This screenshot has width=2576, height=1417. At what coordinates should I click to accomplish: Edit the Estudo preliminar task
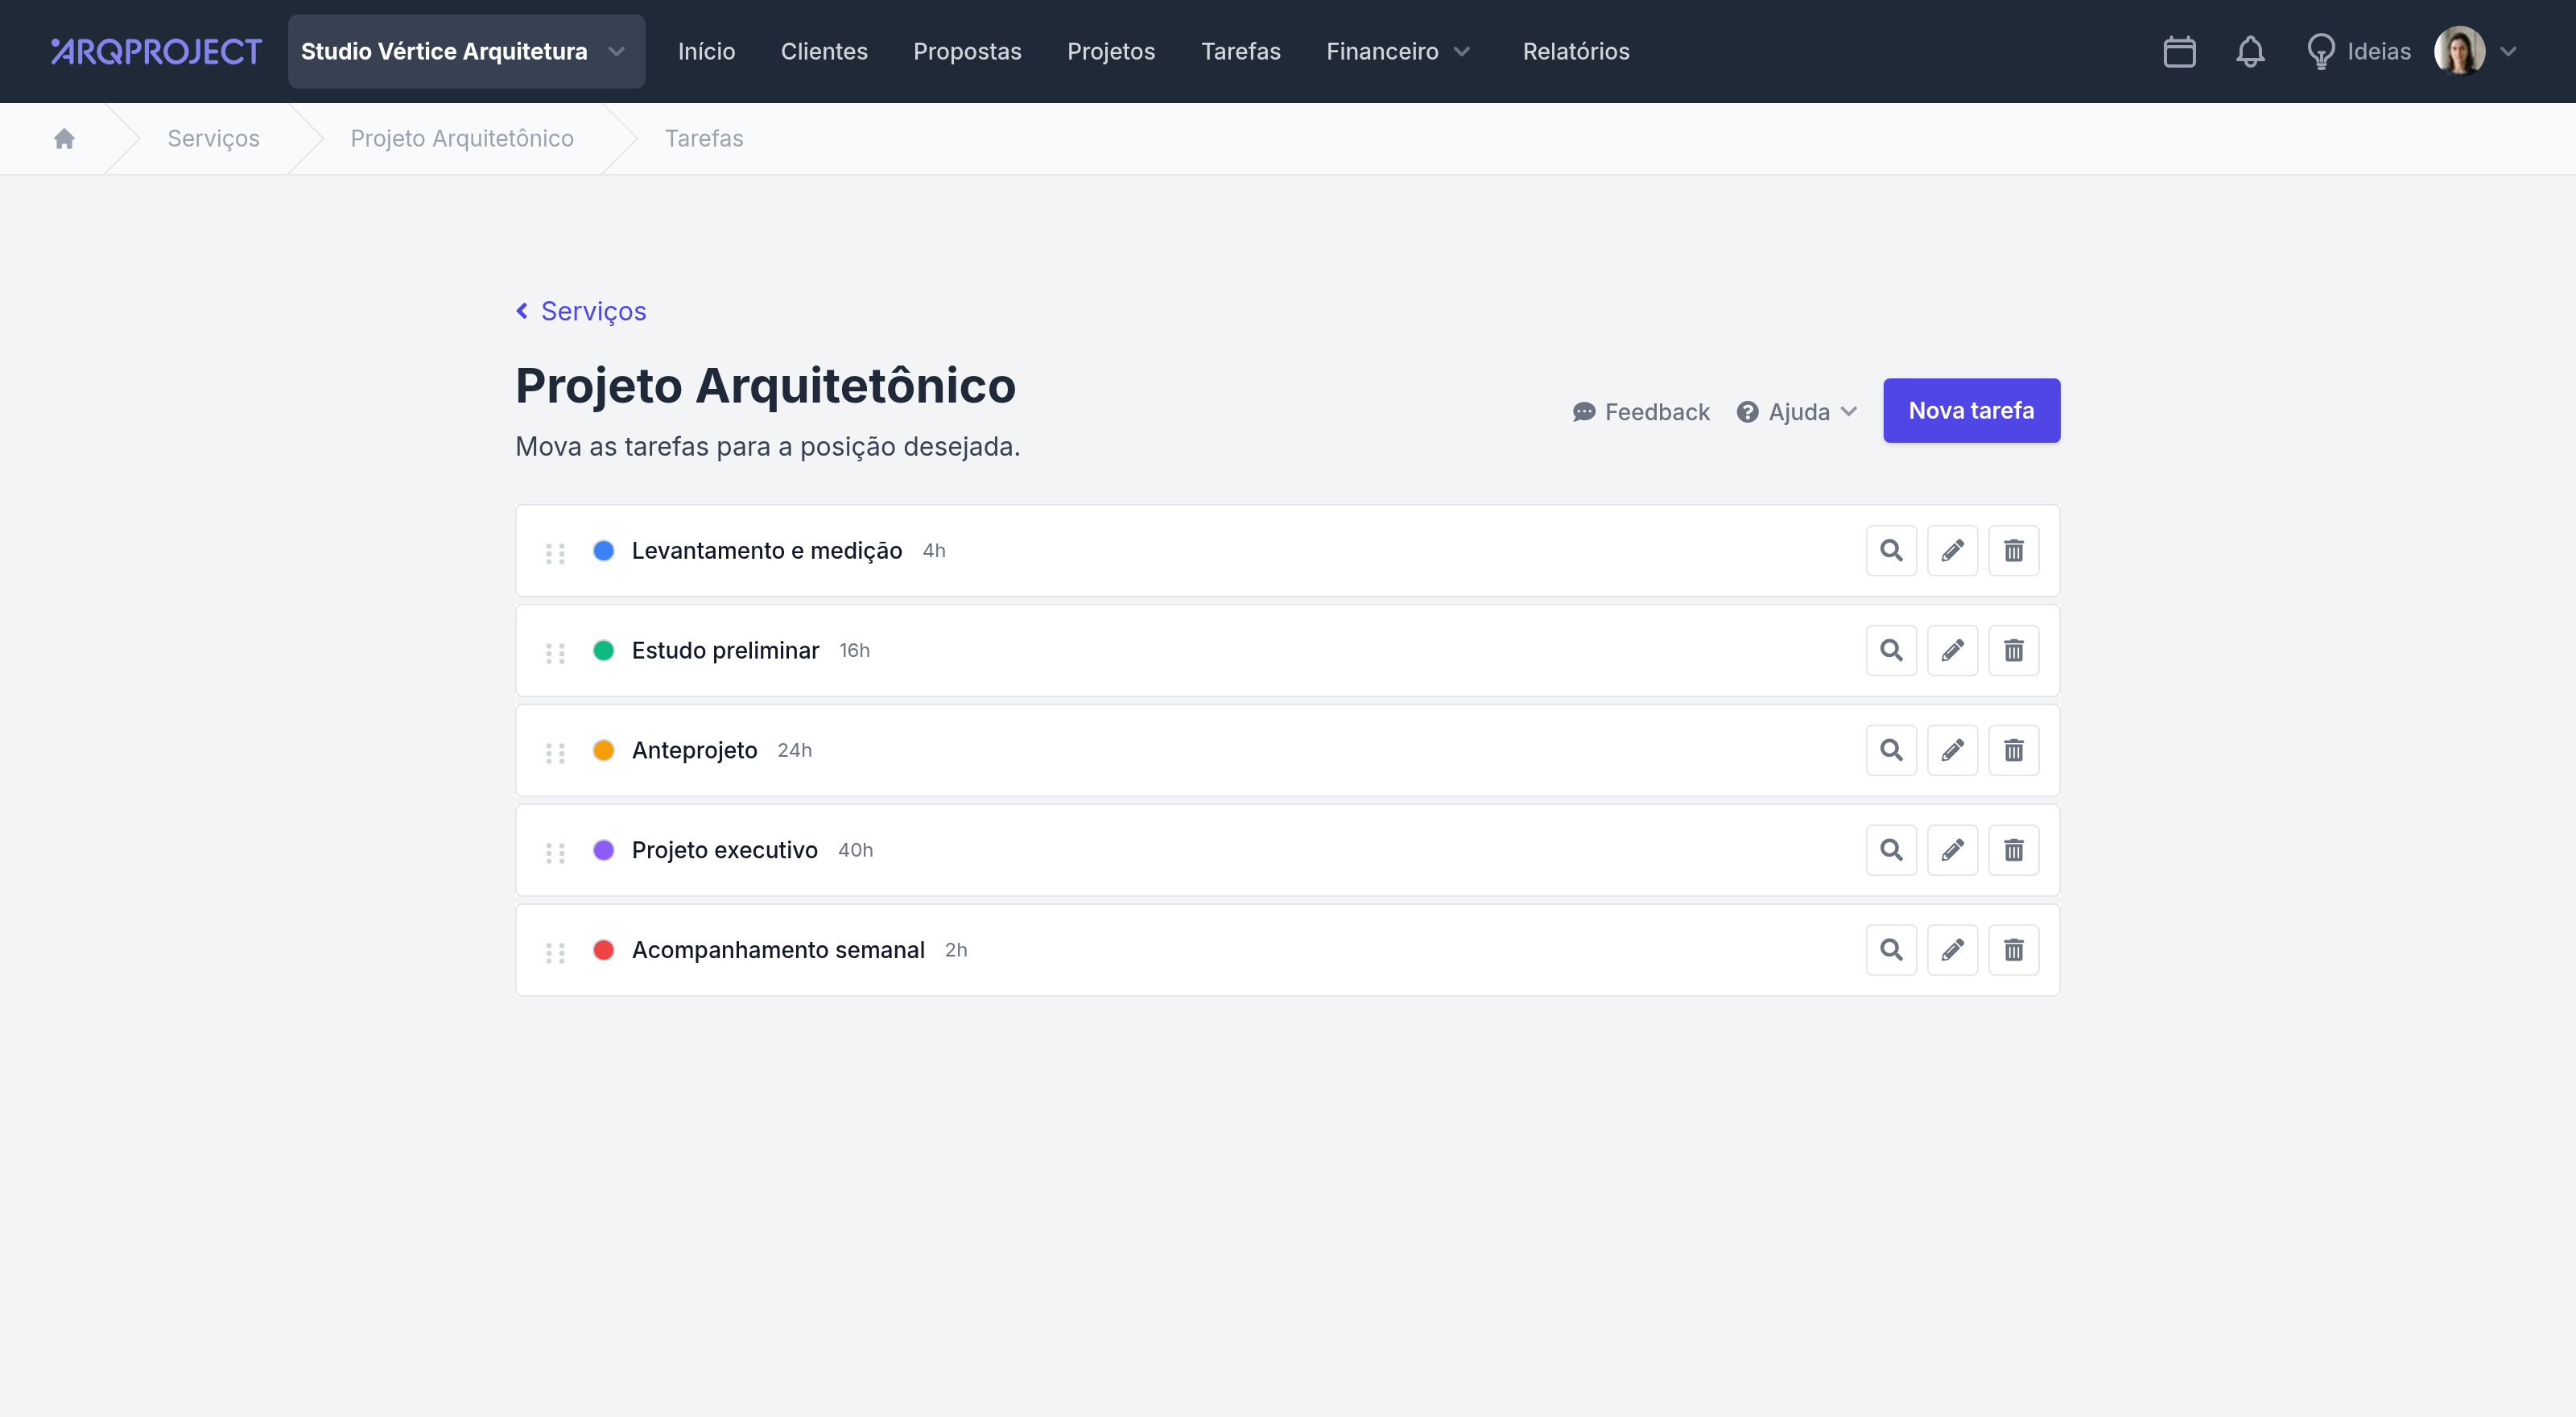1952,650
